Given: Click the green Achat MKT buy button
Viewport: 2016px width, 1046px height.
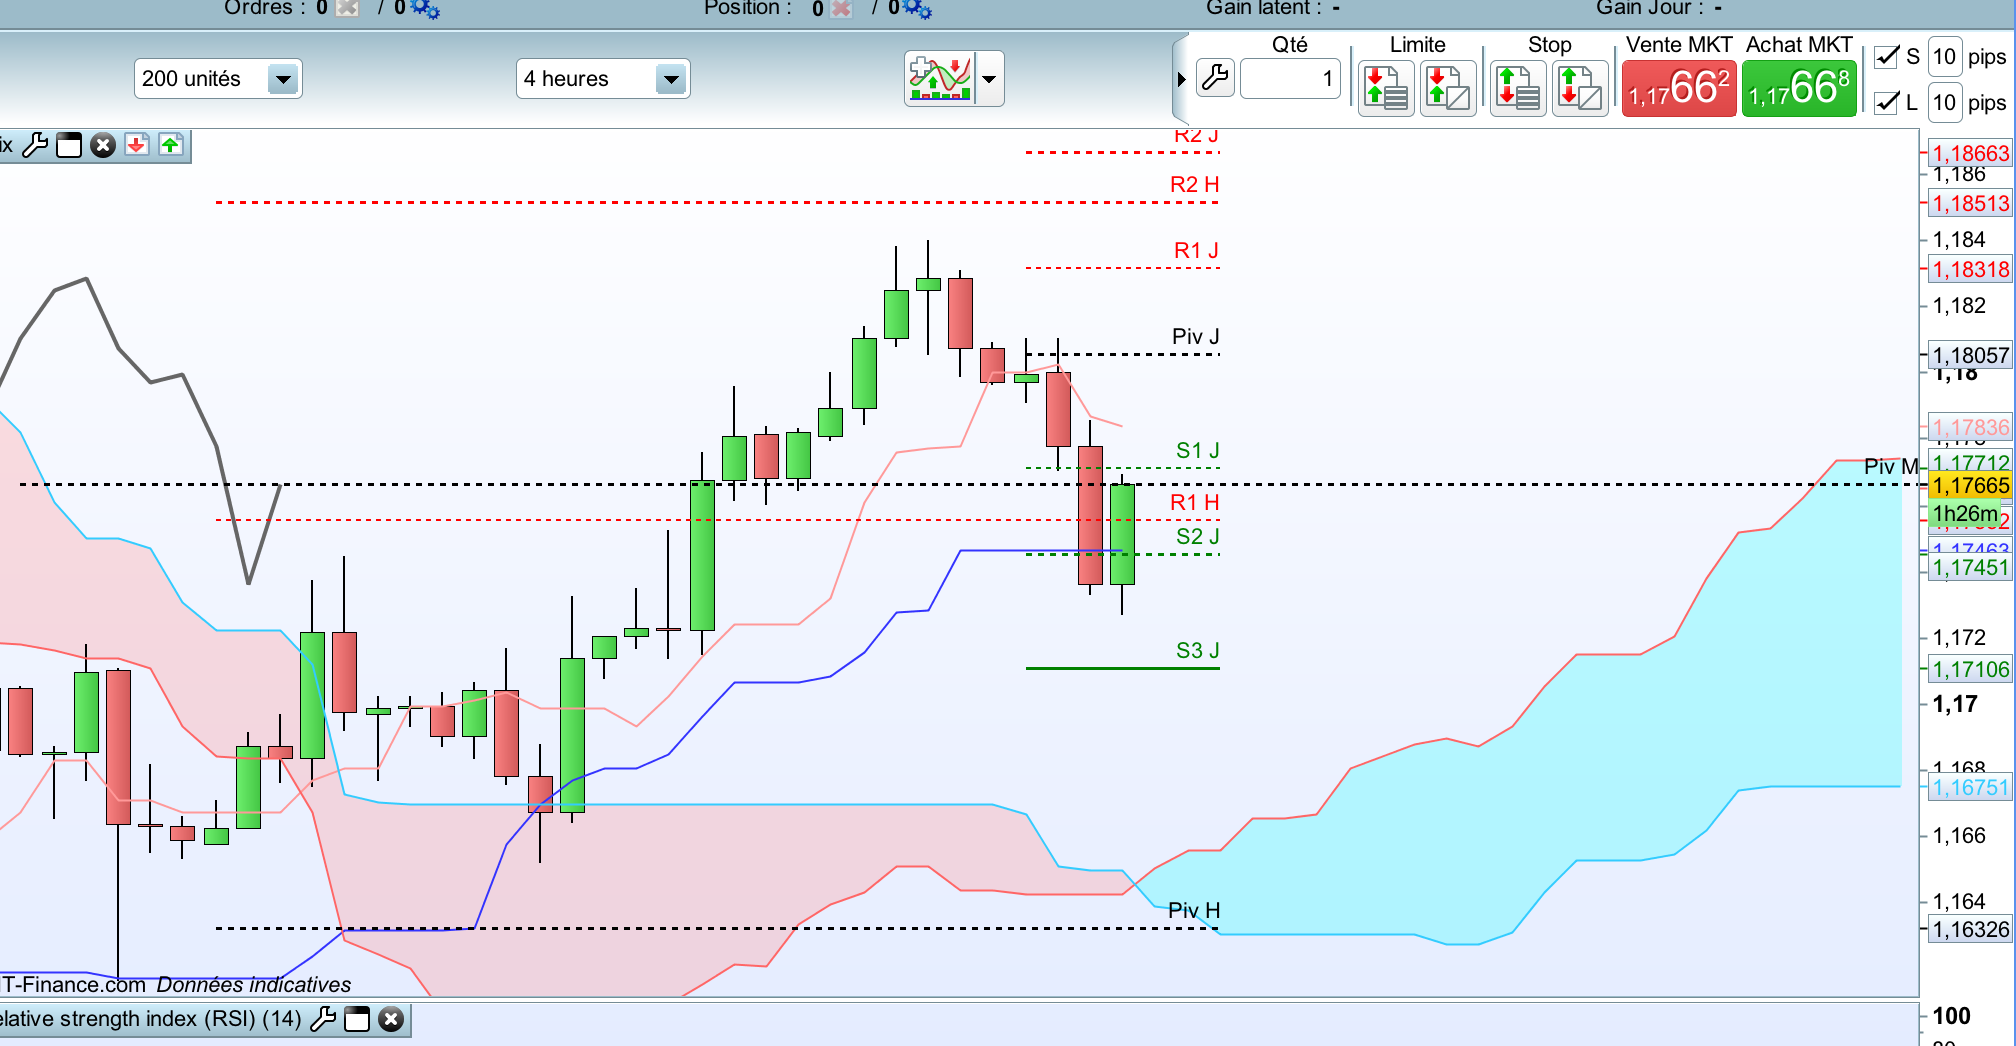Looking at the screenshot, I should tap(1799, 88).
